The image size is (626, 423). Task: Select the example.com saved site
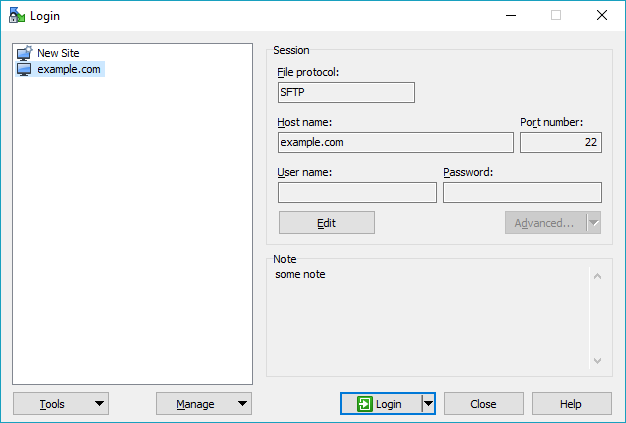coord(70,70)
